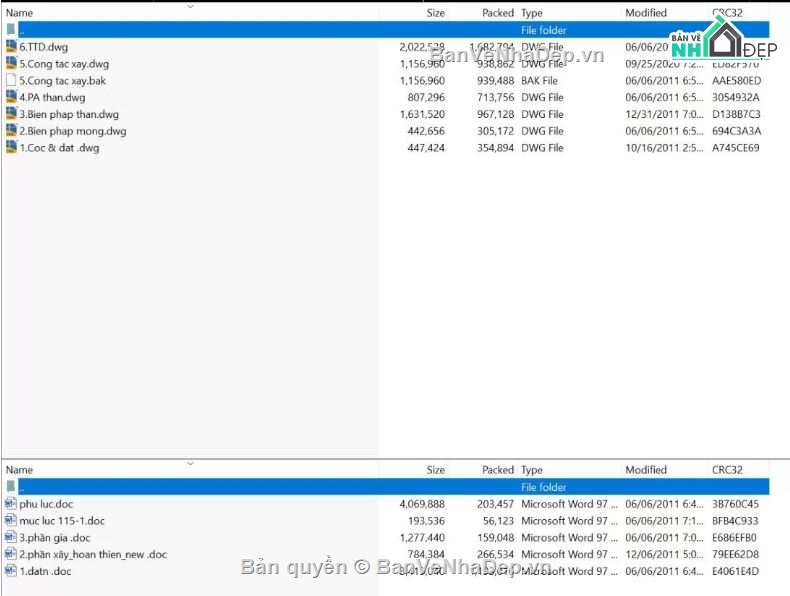Select the 3.phân gia .doc file

54,538
